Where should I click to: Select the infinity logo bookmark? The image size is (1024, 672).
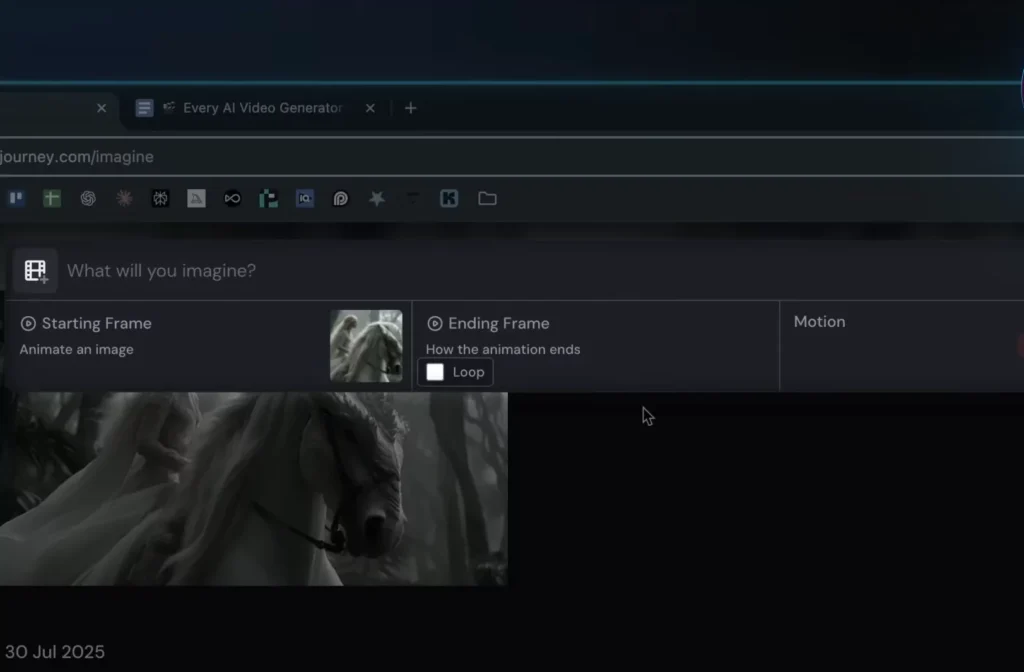[x=232, y=198]
